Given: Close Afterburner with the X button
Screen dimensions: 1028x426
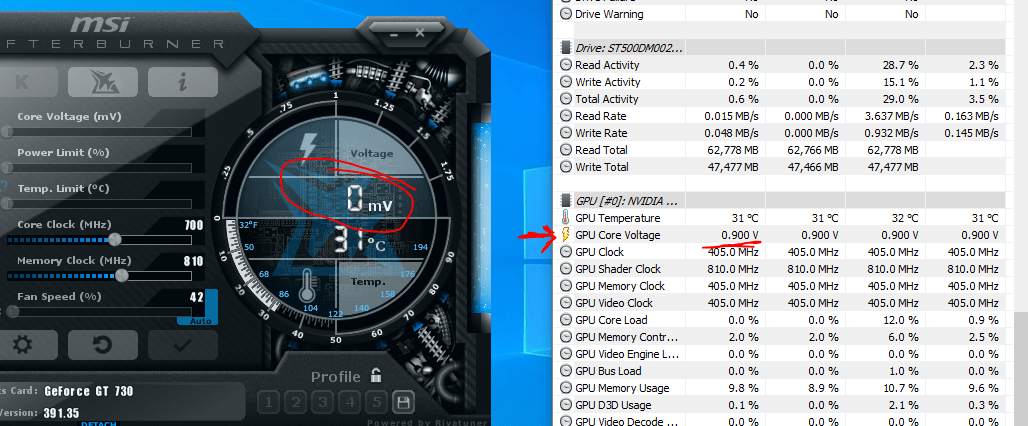Looking at the screenshot, I should [420, 31].
